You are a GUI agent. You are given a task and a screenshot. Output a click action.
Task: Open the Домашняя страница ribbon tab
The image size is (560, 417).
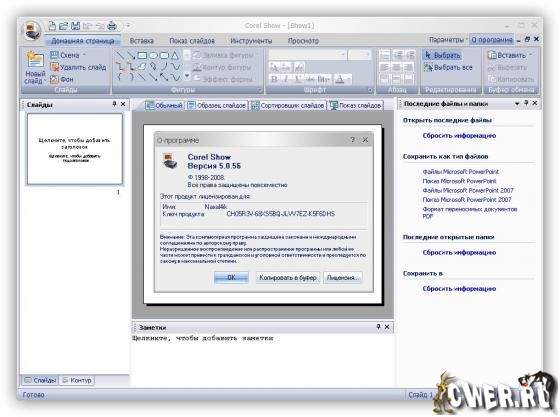point(82,41)
